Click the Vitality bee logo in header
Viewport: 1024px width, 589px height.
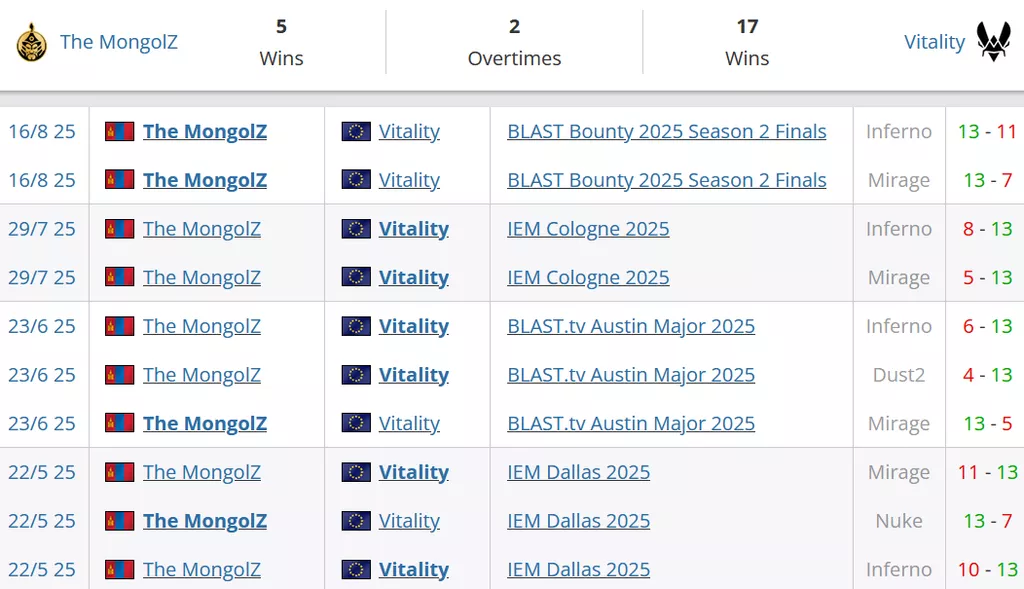pyautogui.click(x=993, y=41)
